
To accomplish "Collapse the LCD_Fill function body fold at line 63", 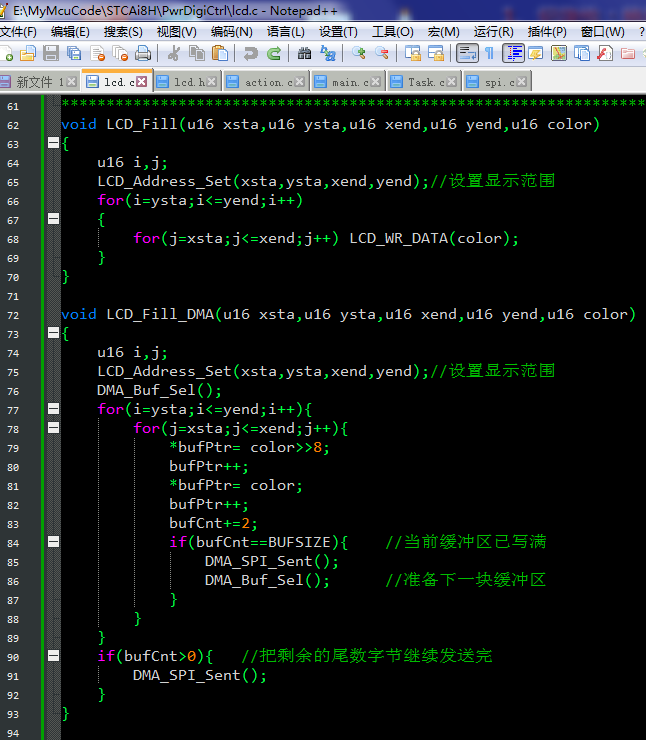I will tap(53, 144).
